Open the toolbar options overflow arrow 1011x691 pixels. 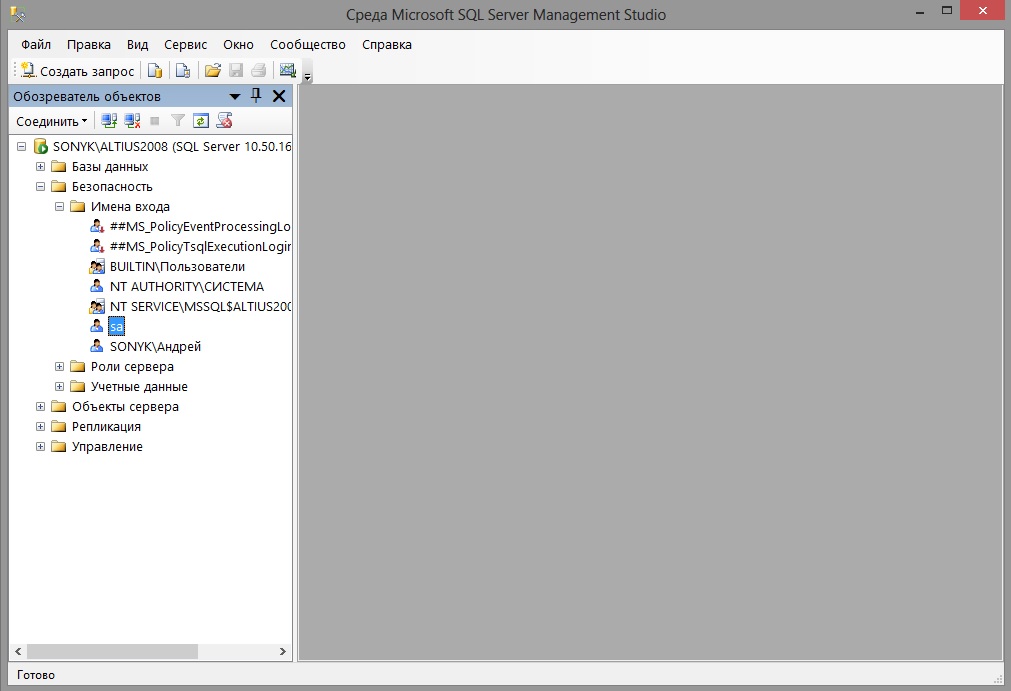(308, 77)
